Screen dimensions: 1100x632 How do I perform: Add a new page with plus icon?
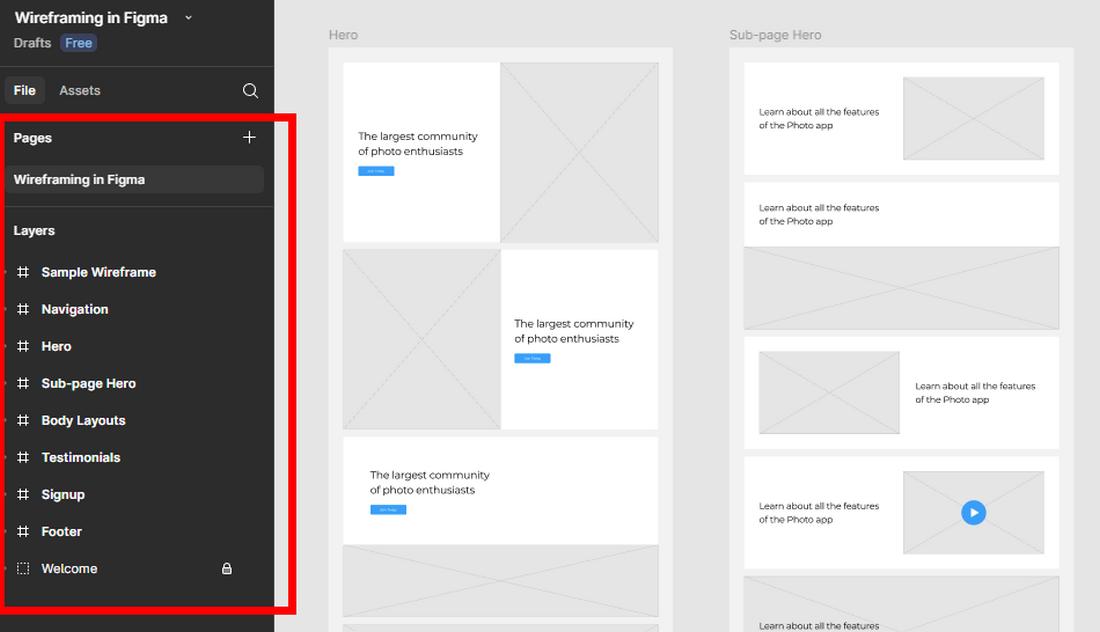tap(249, 137)
